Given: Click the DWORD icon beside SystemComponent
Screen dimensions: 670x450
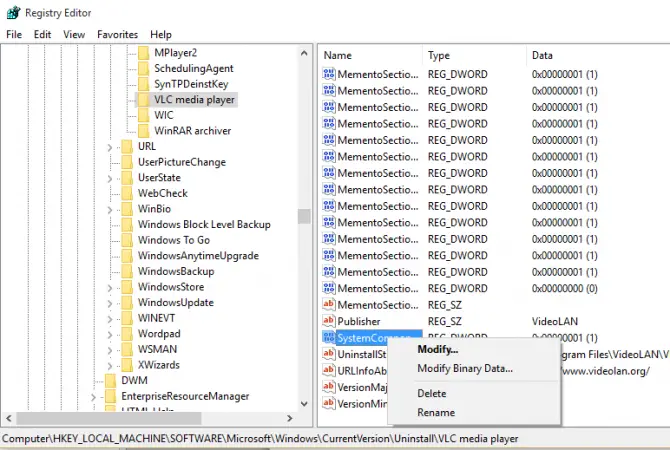Looking at the screenshot, I should (328, 337).
